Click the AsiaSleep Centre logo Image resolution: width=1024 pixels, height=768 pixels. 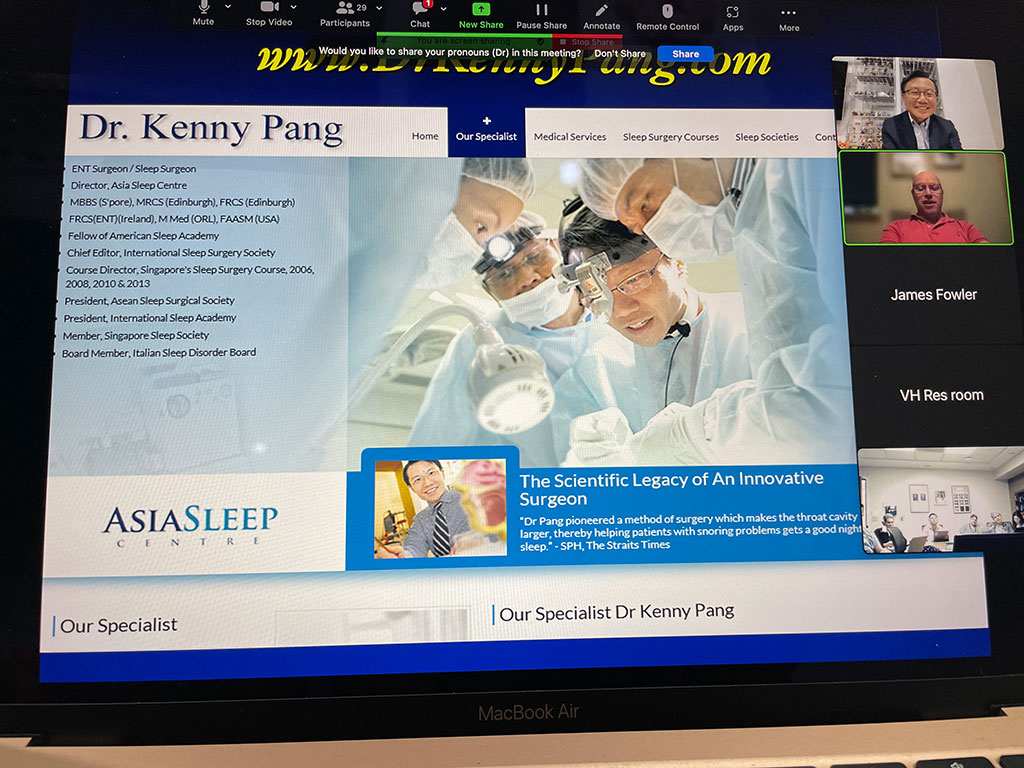[x=191, y=525]
